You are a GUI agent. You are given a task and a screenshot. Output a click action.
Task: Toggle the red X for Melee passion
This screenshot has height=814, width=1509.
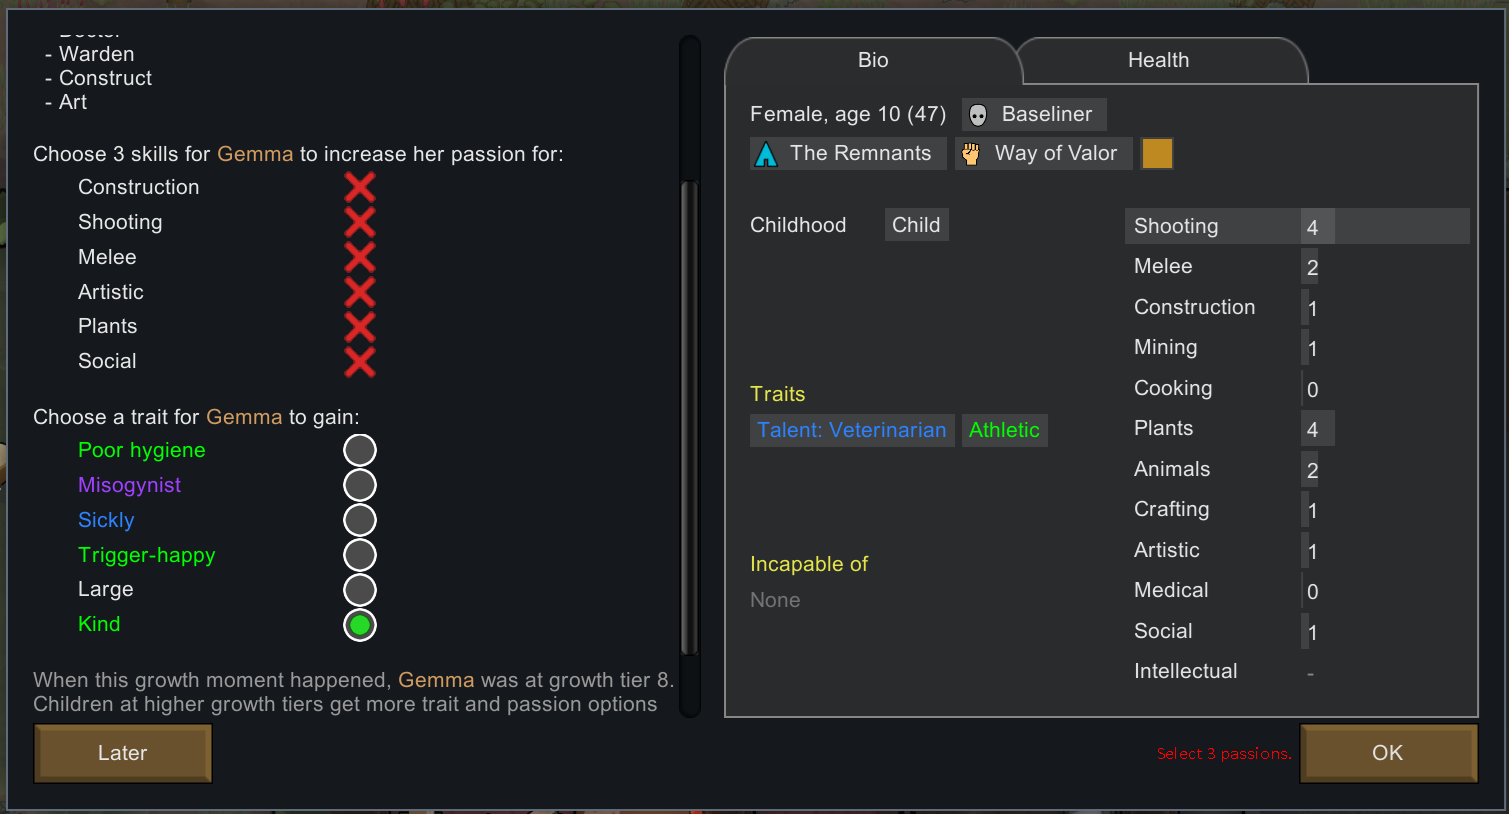pos(360,257)
